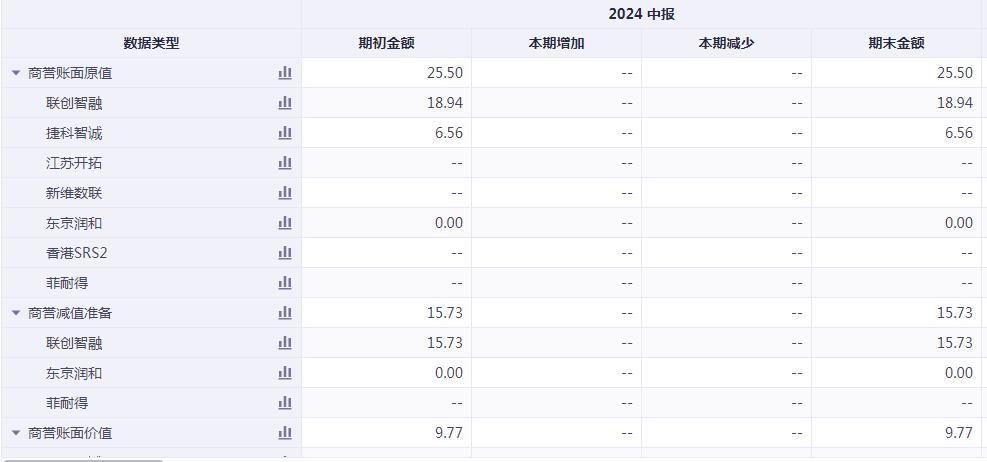Click the 期末金额 column header
This screenshot has width=987, height=462.
tap(896, 43)
